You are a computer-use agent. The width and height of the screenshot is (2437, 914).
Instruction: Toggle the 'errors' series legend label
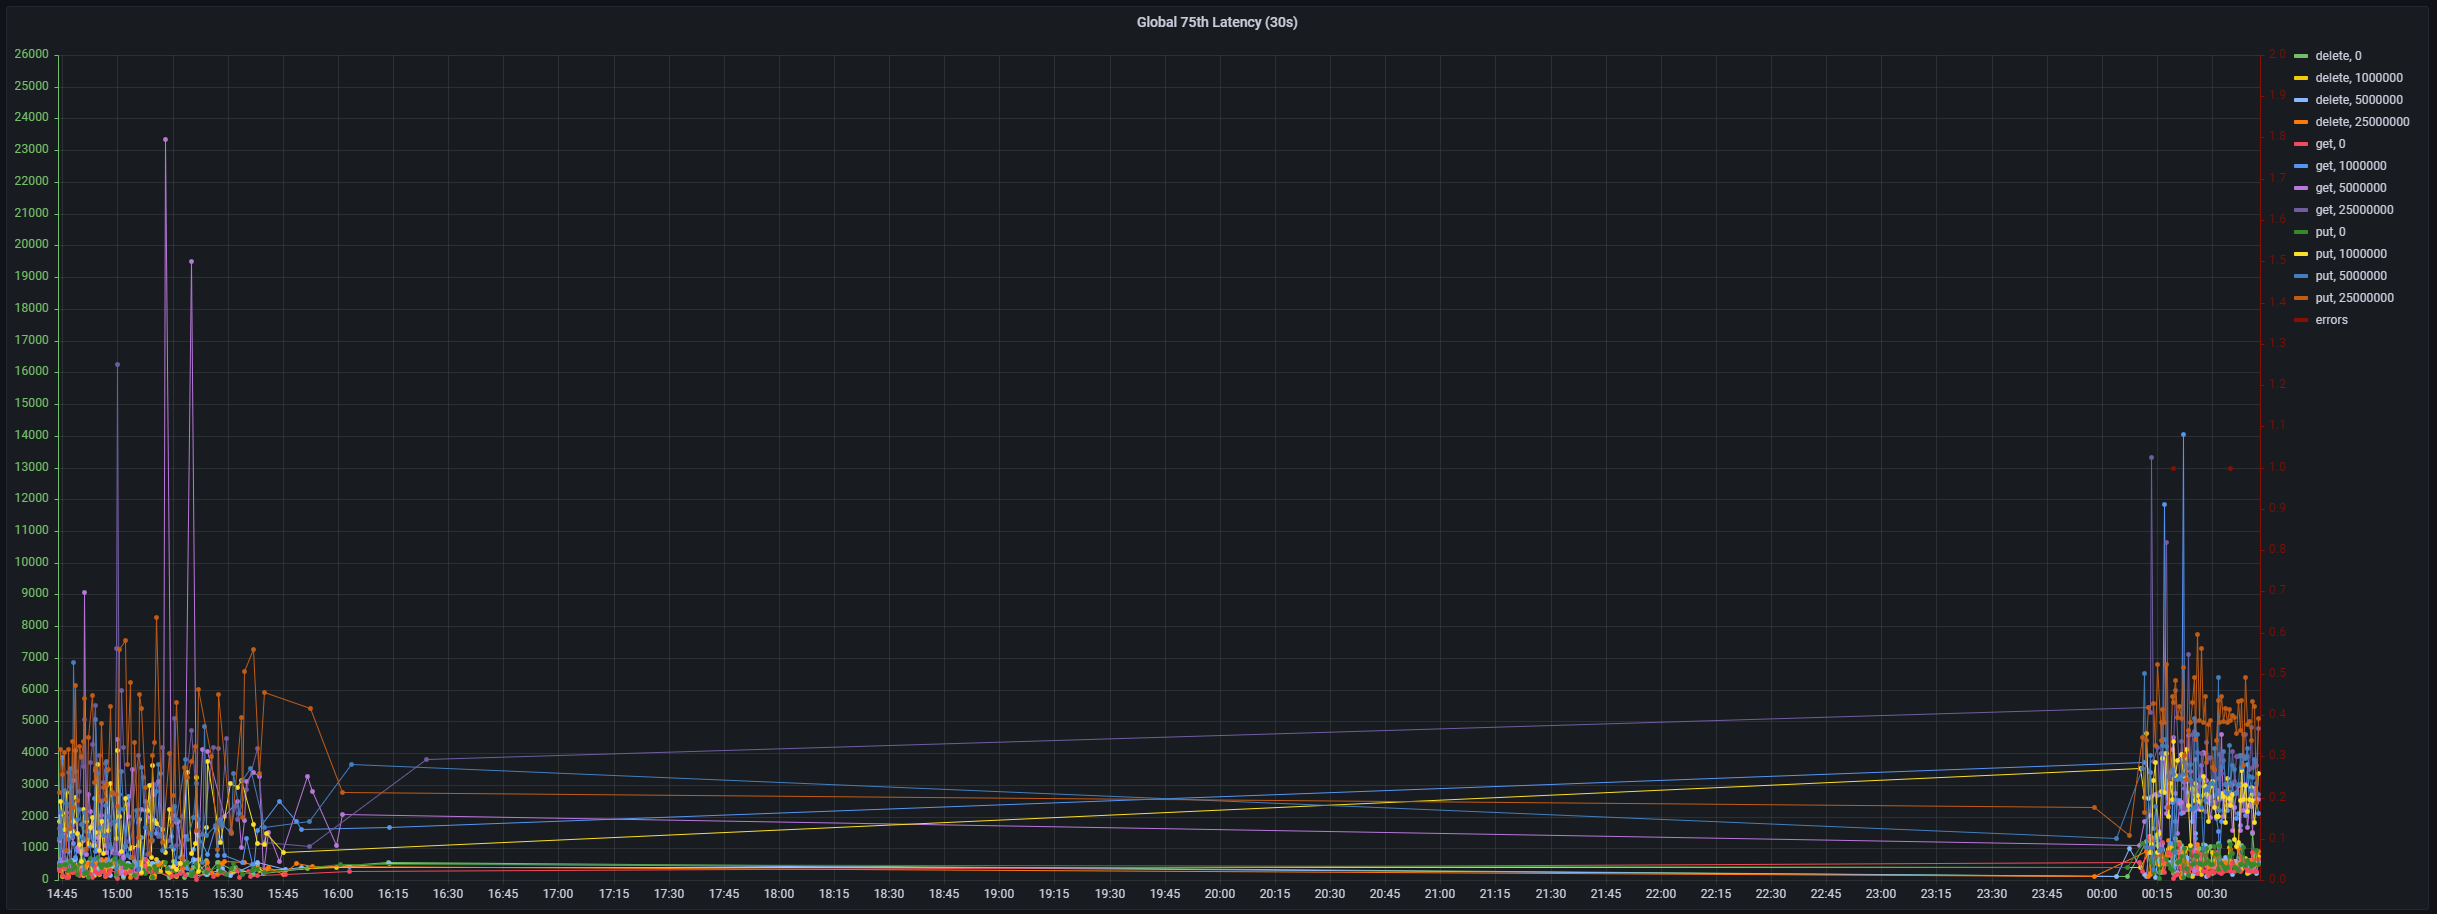tap(2331, 320)
